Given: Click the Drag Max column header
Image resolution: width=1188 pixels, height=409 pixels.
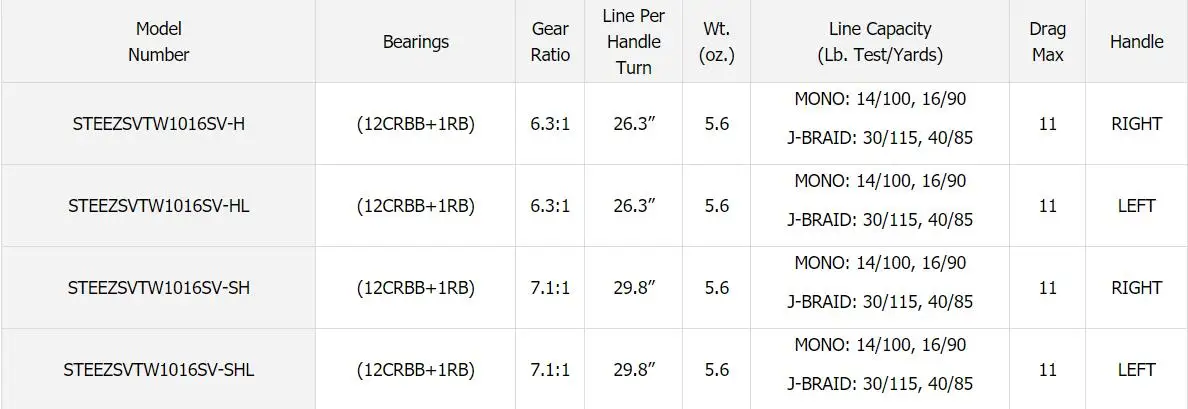Looking at the screenshot, I should (1047, 42).
